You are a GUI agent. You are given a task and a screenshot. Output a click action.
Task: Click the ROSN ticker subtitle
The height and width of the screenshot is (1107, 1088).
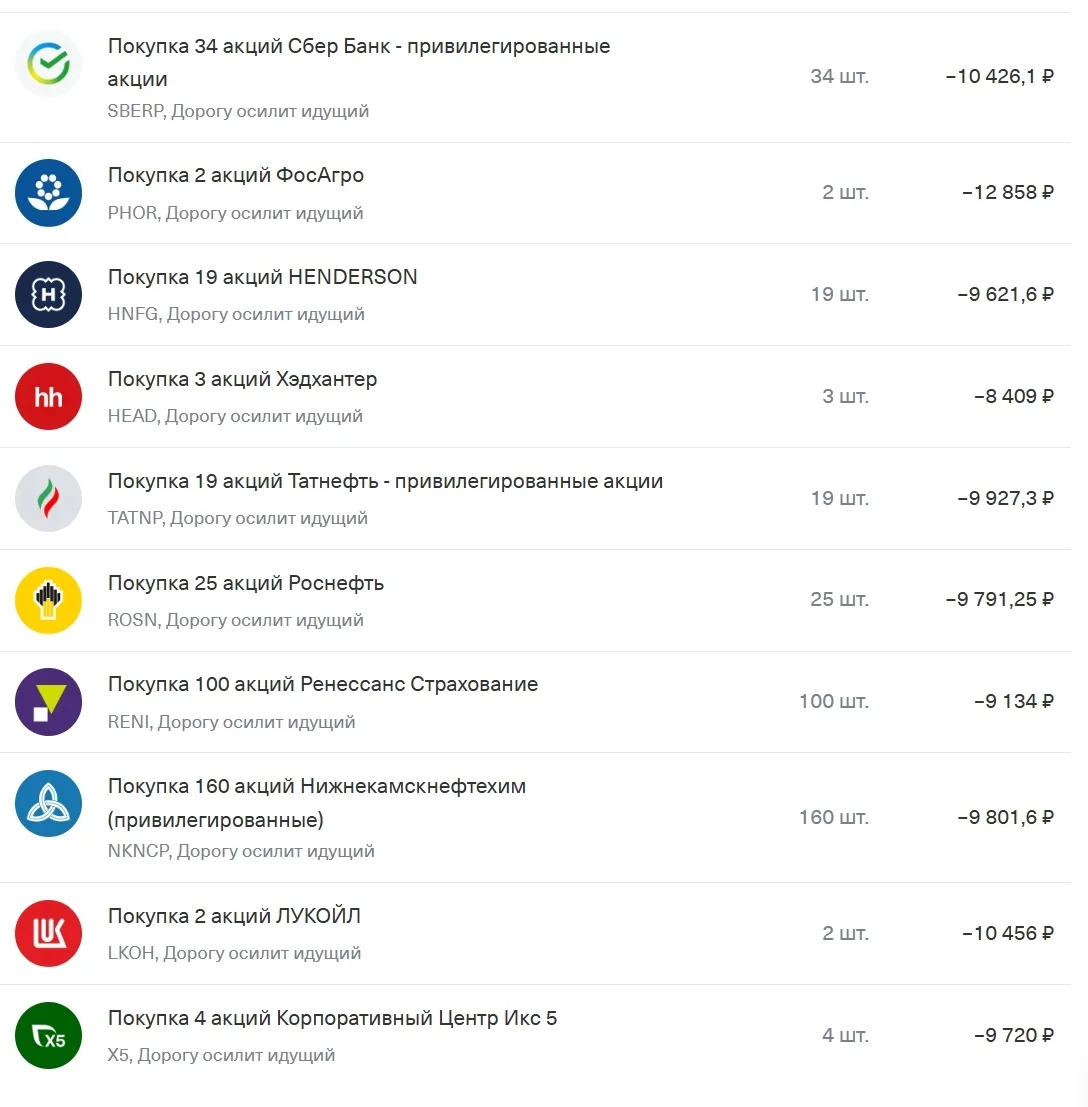pyautogui.click(x=235, y=620)
